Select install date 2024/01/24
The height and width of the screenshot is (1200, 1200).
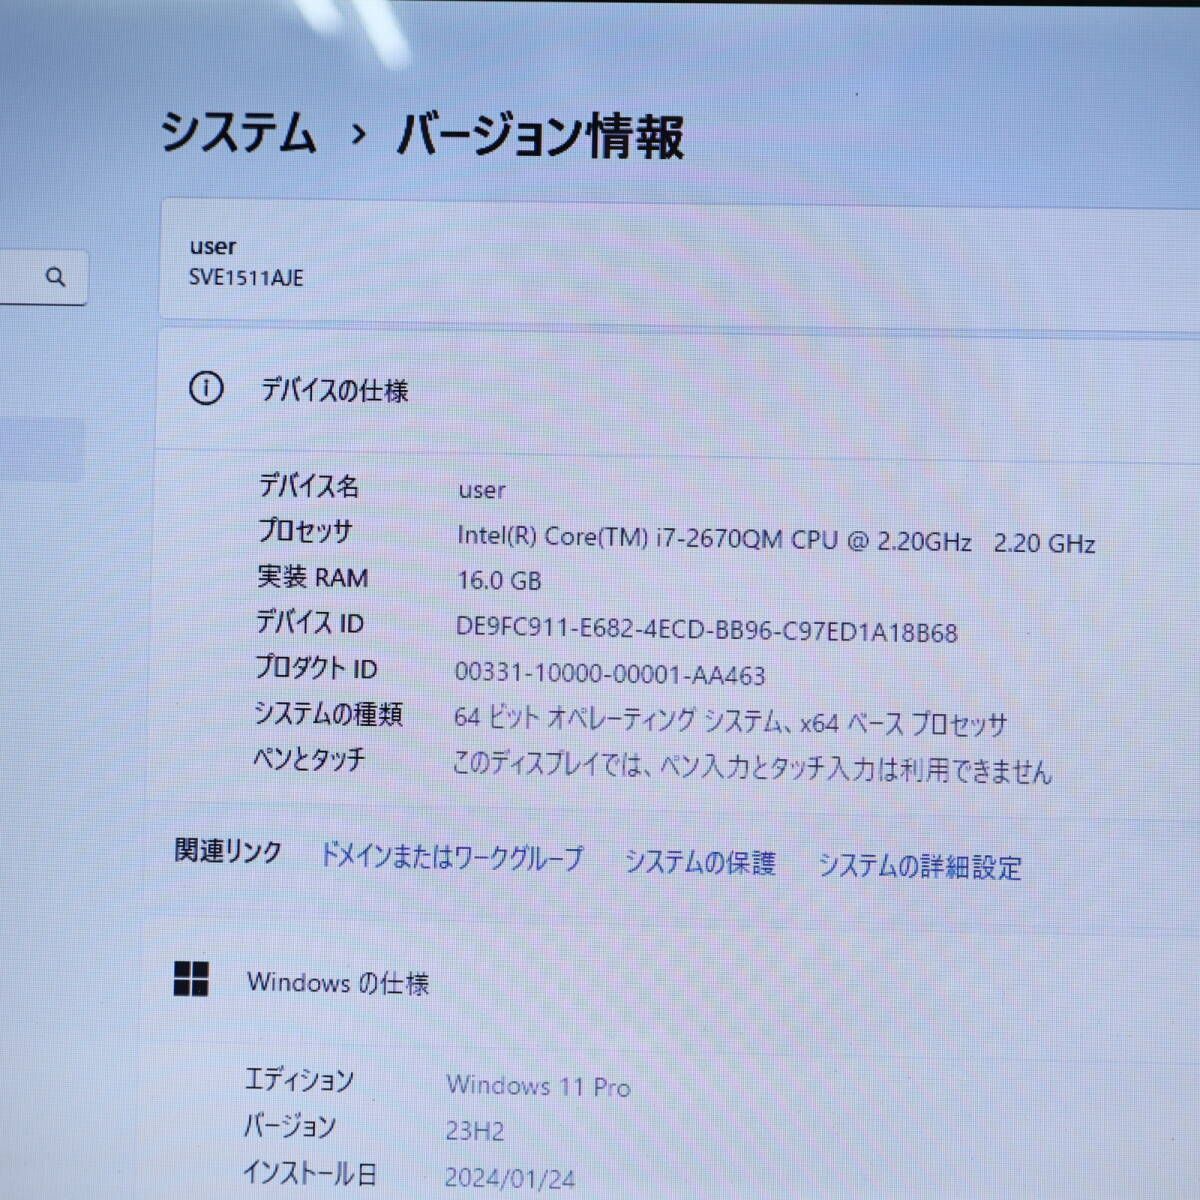pyautogui.click(x=510, y=1178)
